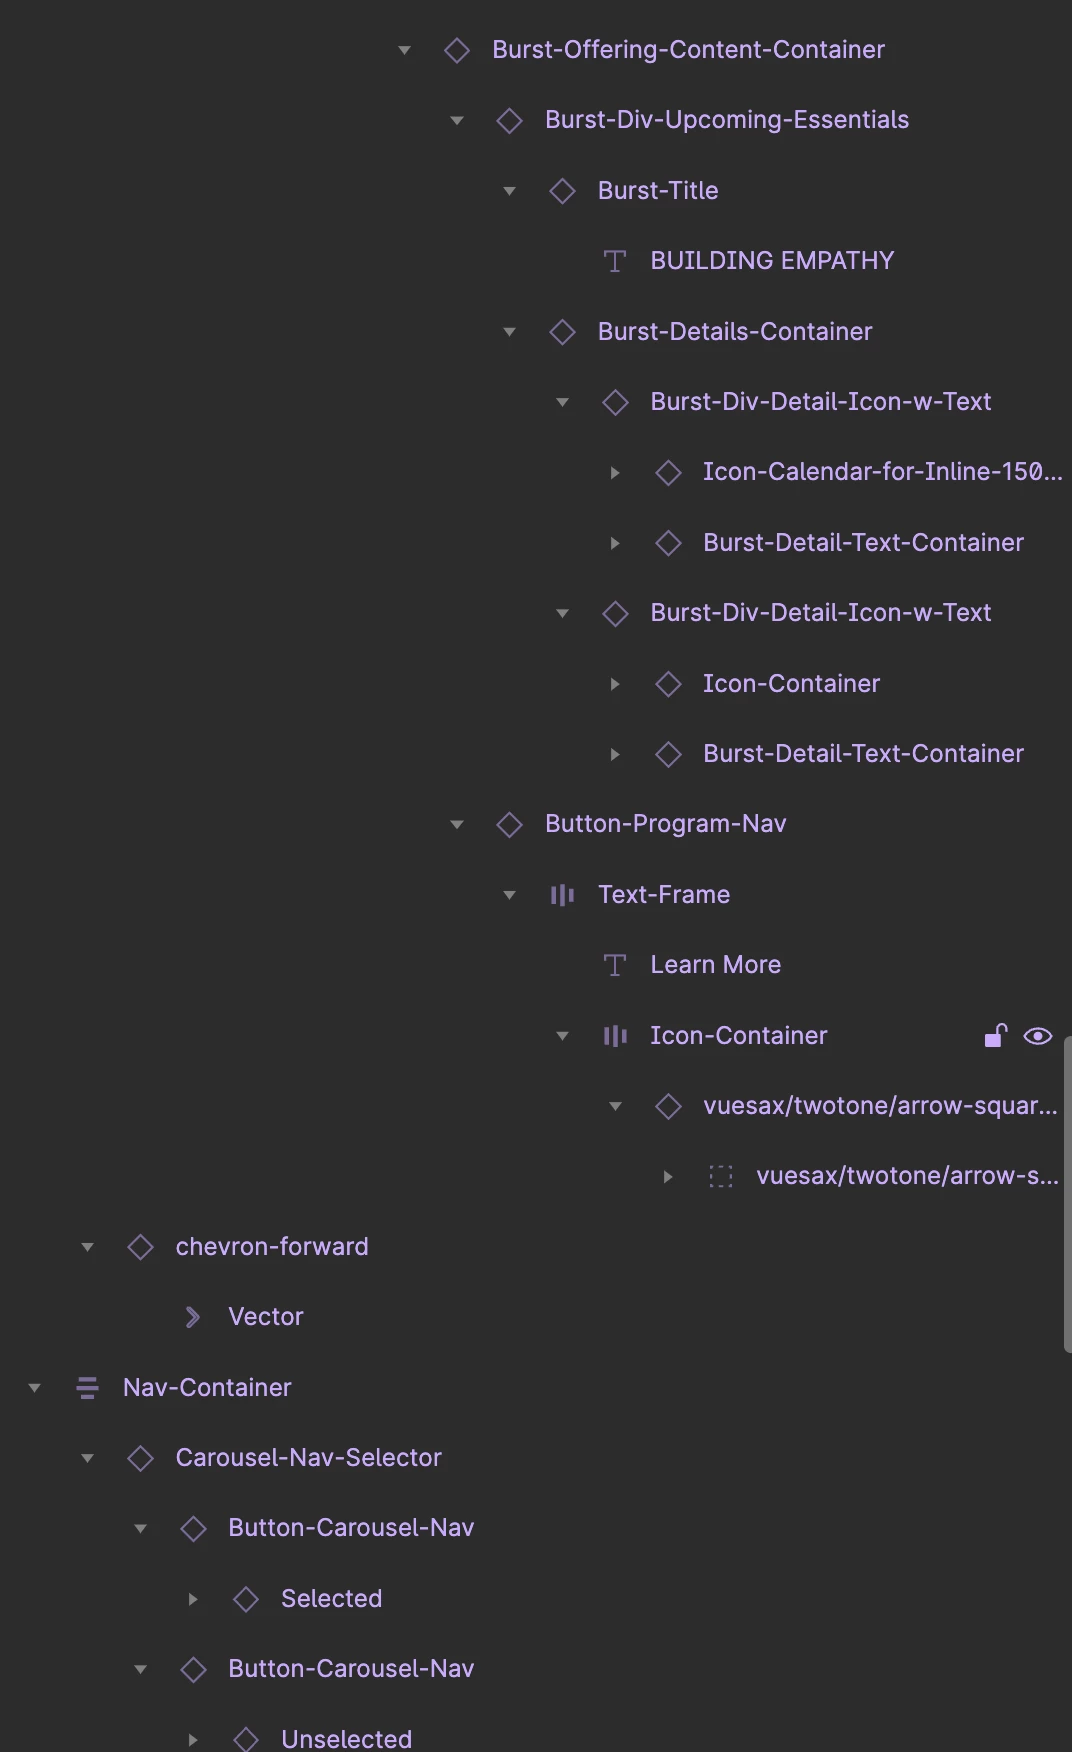
Task: Expand the Selected layer arrow
Action: pyautogui.click(x=193, y=1599)
